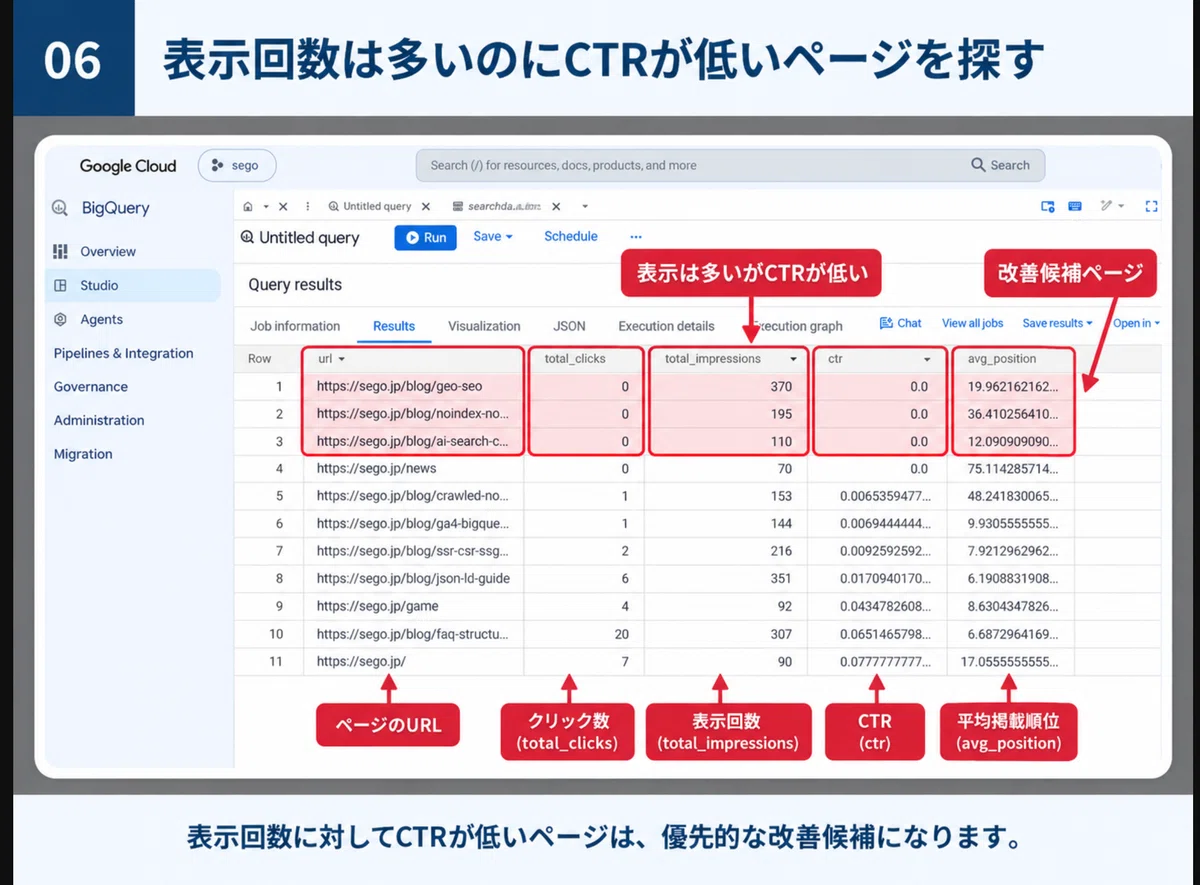This screenshot has width=1200, height=885.
Task: Expand the Save results dropdown
Action: coord(1057,323)
